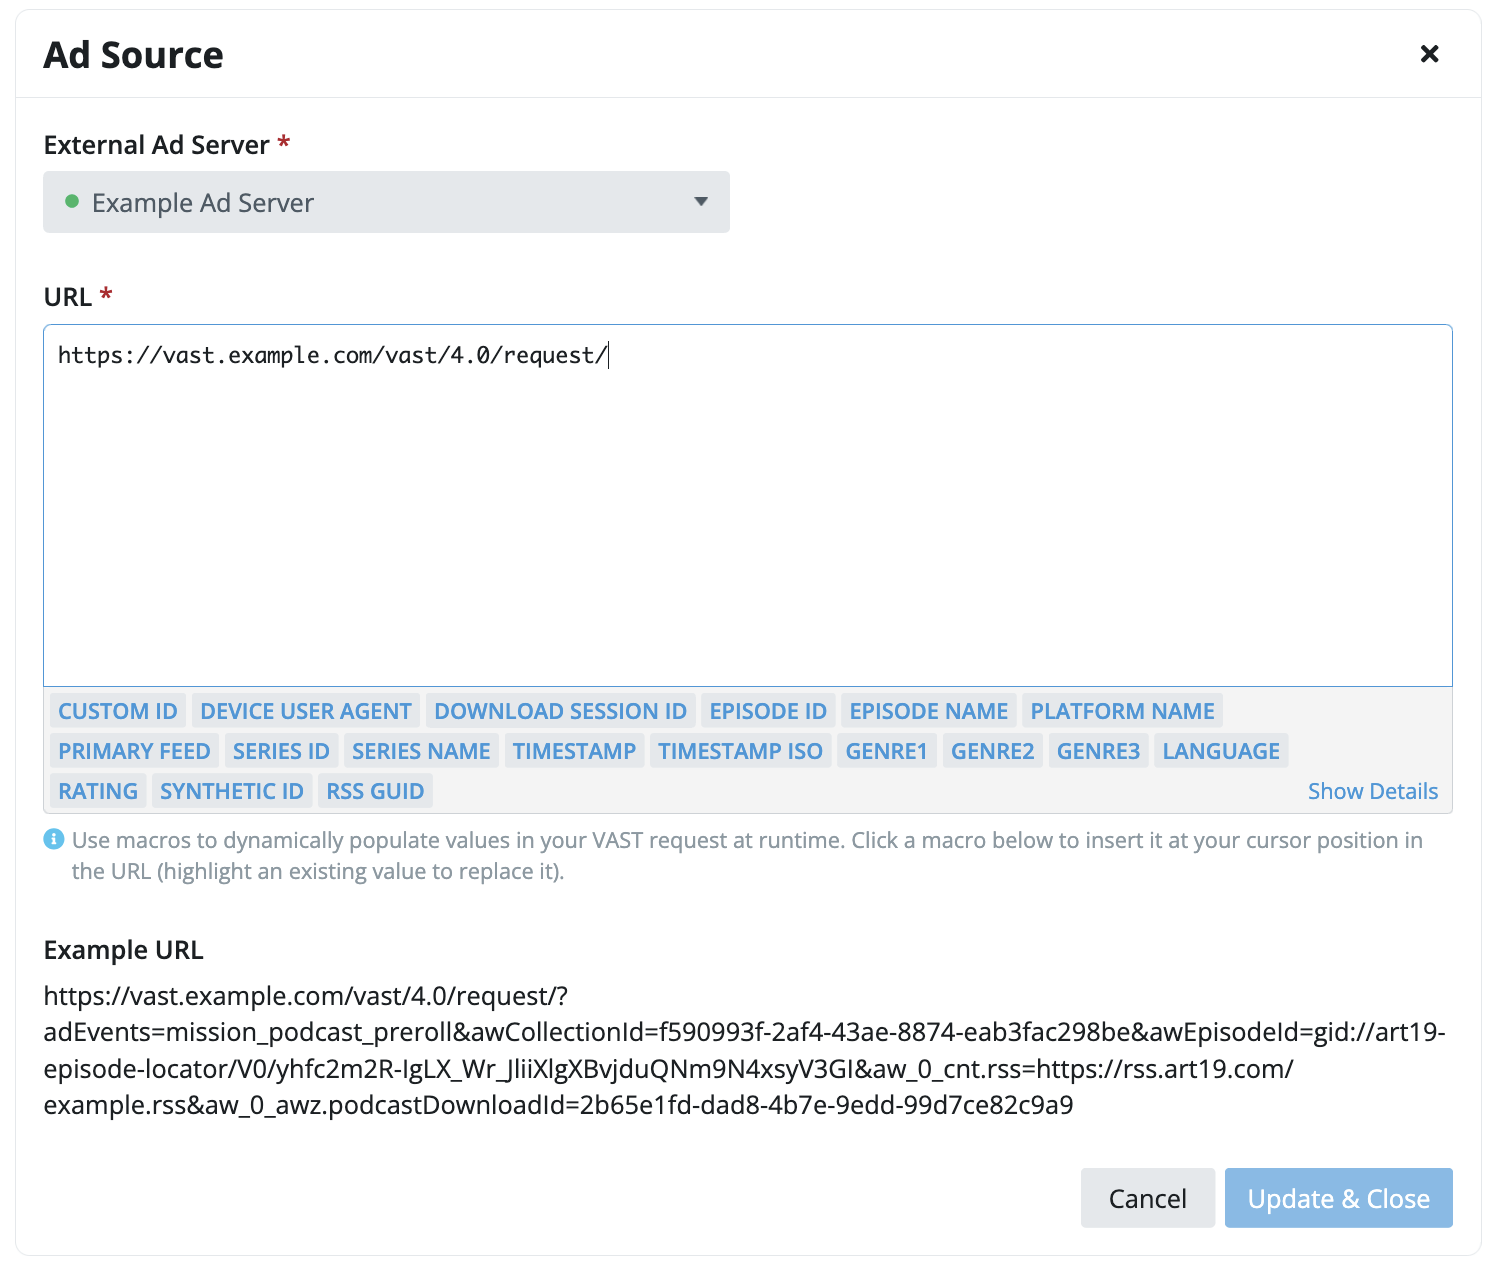The image size is (1496, 1268).
Task: Insert the PRIMARY FEED macro
Action: pyautogui.click(x=134, y=751)
